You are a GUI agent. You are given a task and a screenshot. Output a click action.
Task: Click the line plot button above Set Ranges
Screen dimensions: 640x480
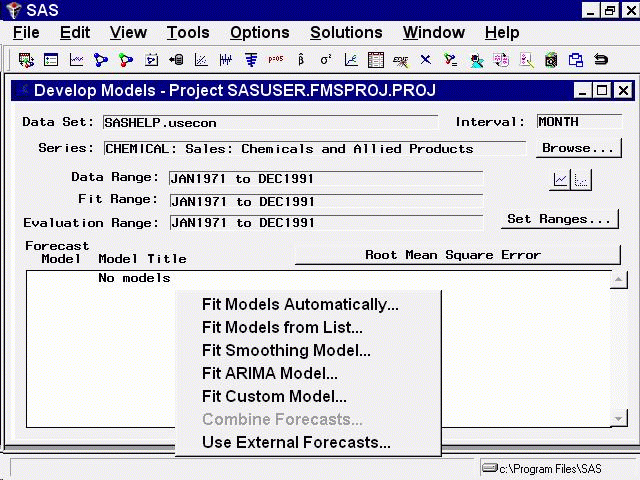point(560,179)
